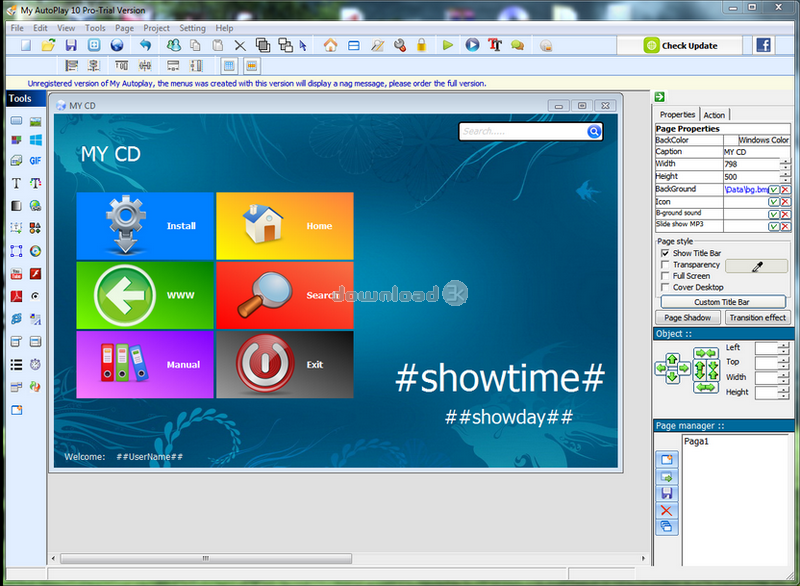Undo the last action with the blue arrow

point(145,45)
